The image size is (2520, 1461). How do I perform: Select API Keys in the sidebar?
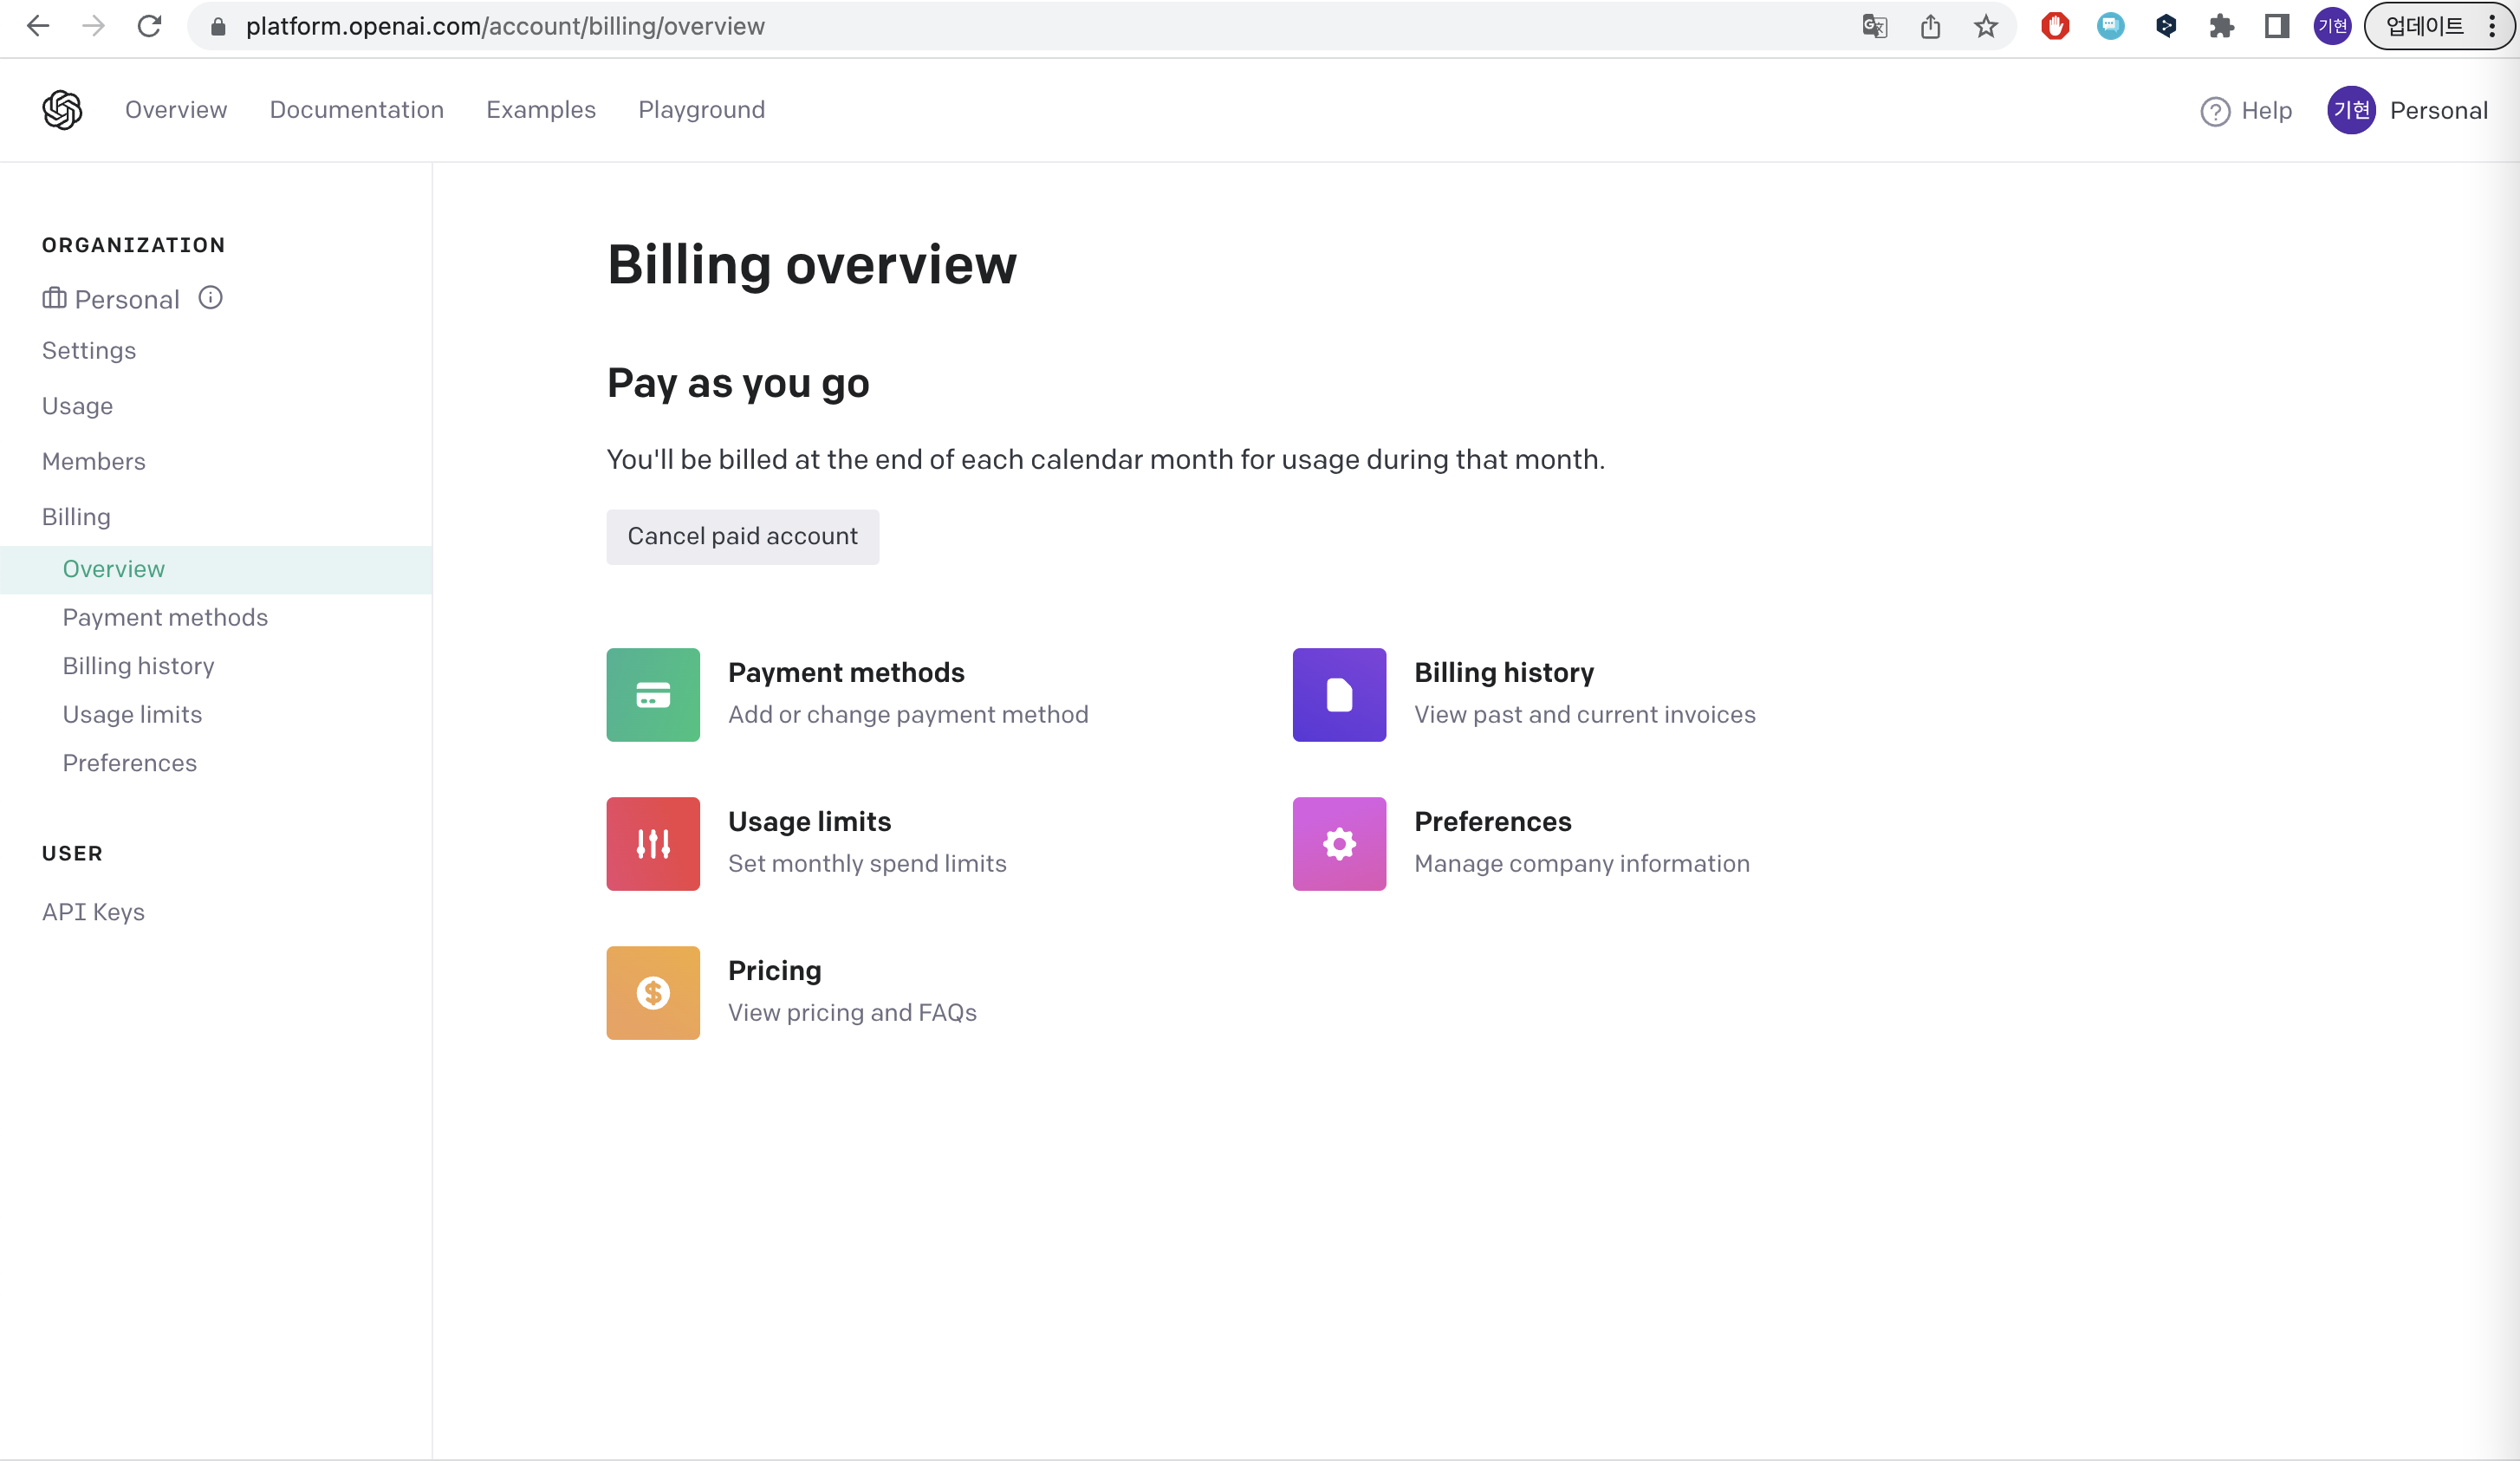(93, 912)
